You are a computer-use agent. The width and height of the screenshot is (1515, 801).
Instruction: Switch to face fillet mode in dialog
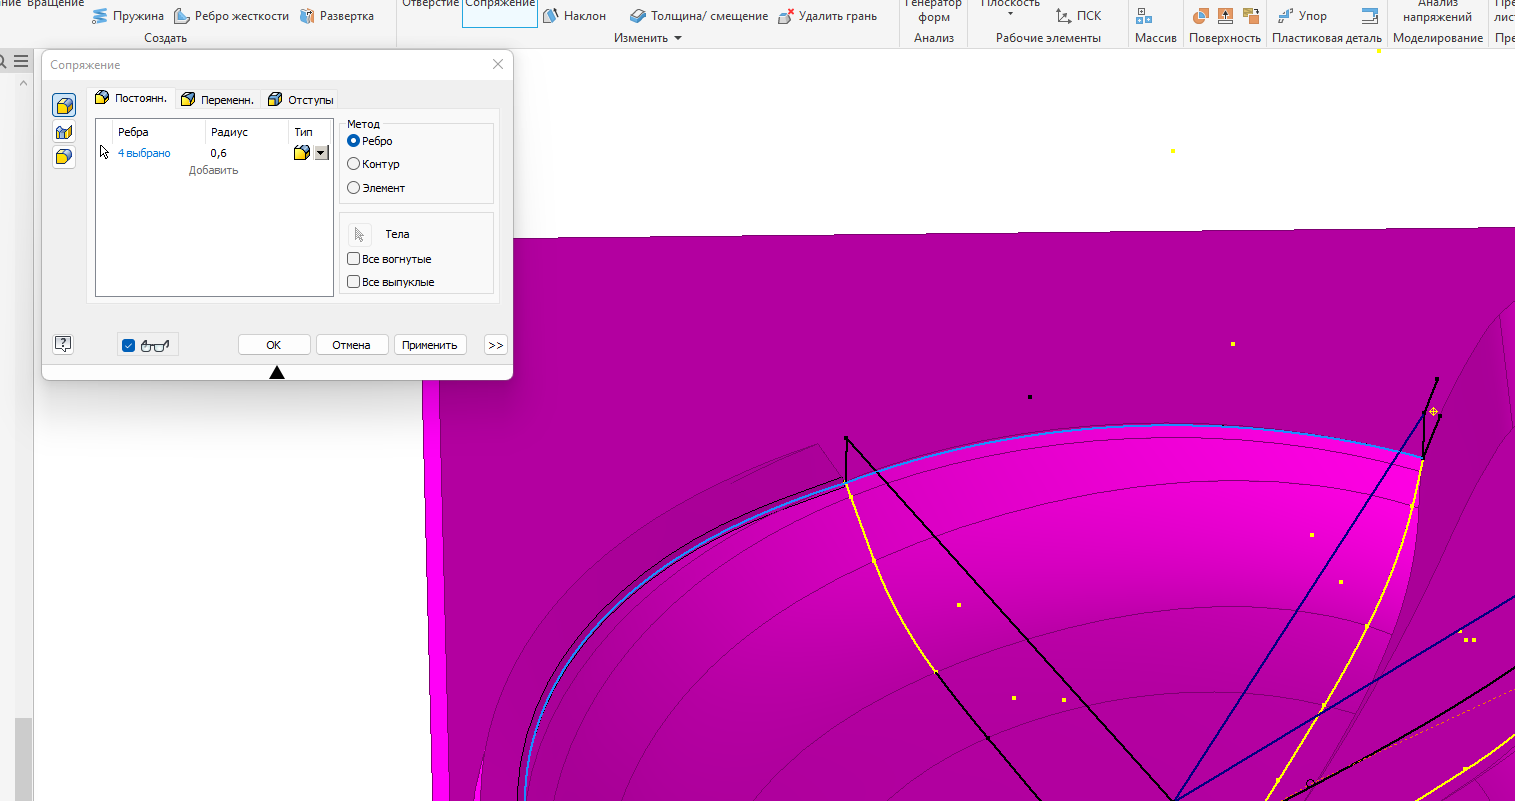(x=63, y=131)
